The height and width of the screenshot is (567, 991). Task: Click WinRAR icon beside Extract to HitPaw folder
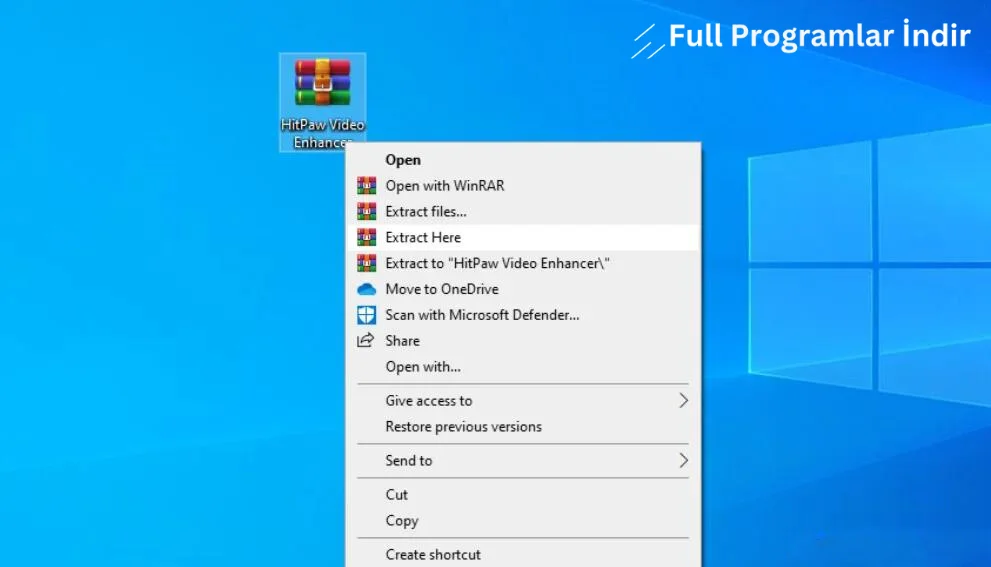(x=367, y=263)
